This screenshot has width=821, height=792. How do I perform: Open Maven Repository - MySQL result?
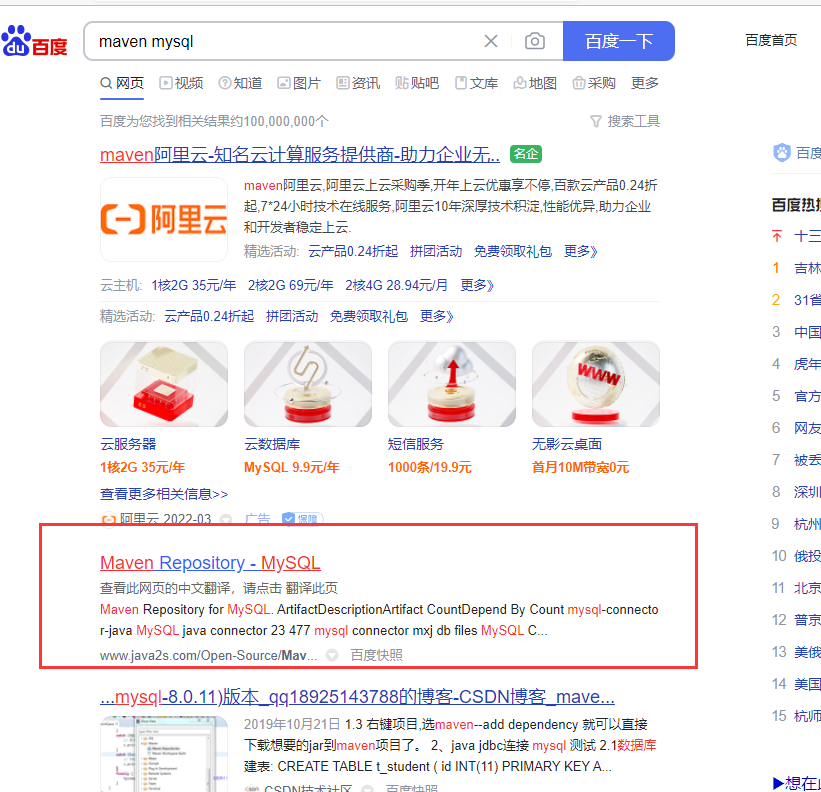pos(210,563)
